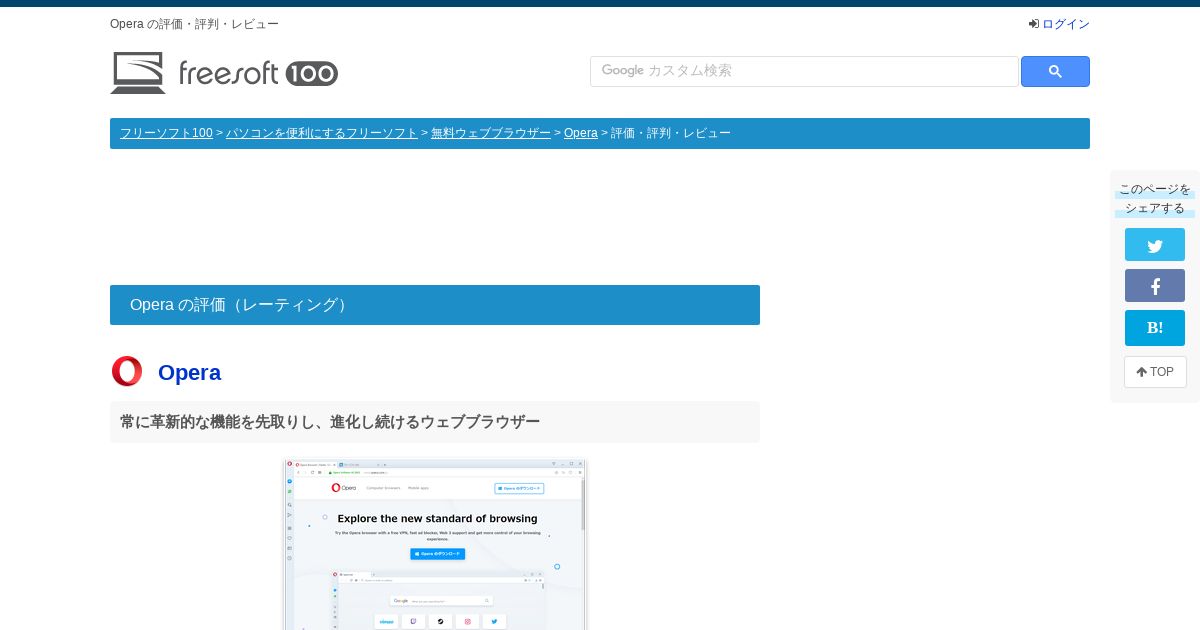Image resolution: width=1200 pixels, height=630 pixels.
Task: Click 評価・評判・レビュー breadcrumb text
Action: click(x=671, y=133)
